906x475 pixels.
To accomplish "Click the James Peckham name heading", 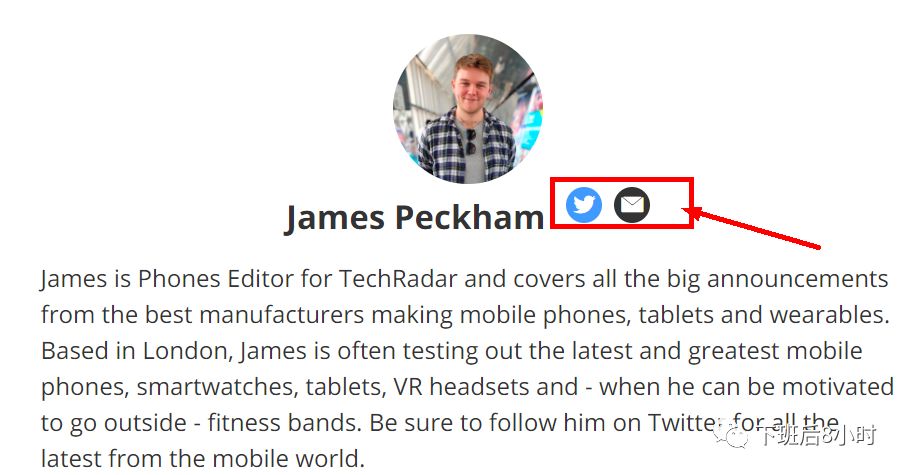I will [x=414, y=217].
